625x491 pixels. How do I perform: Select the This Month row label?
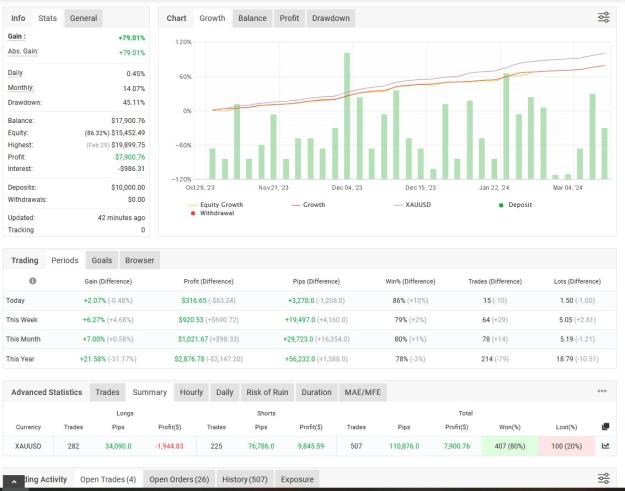point(23,339)
